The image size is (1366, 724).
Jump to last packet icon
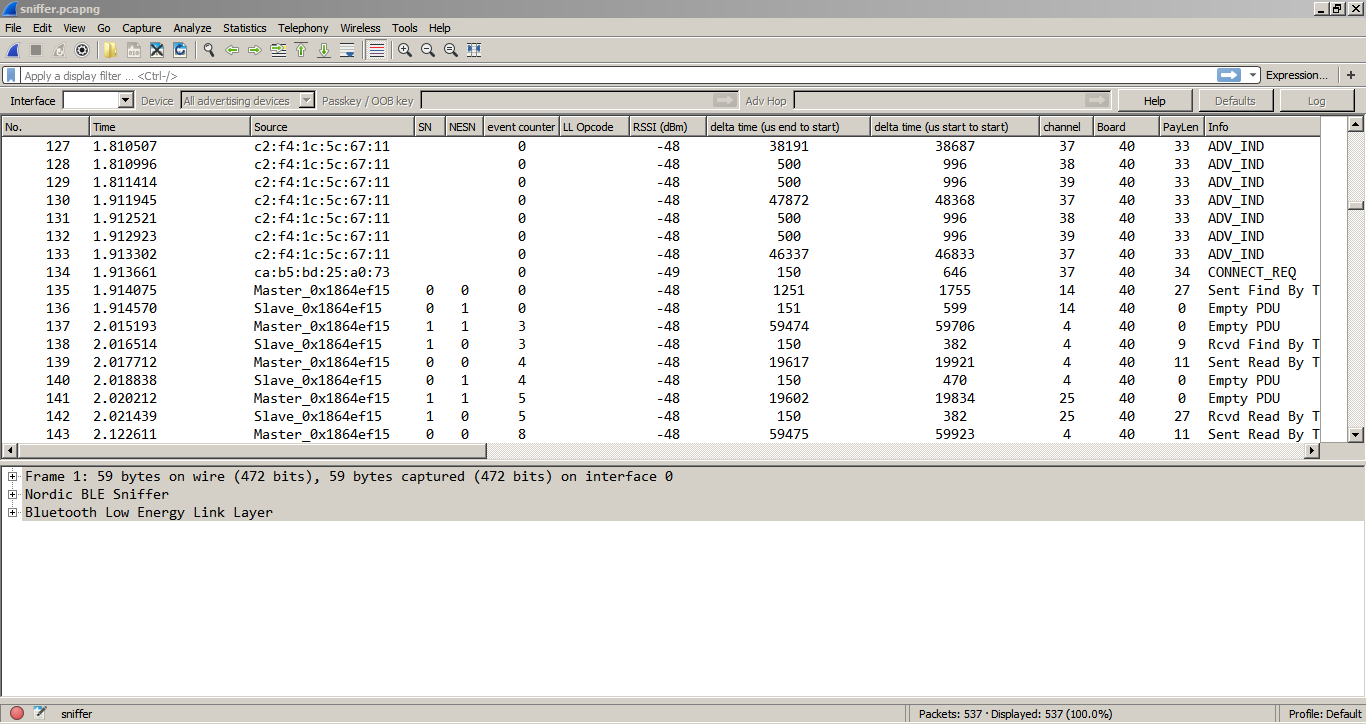pos(324,50)
